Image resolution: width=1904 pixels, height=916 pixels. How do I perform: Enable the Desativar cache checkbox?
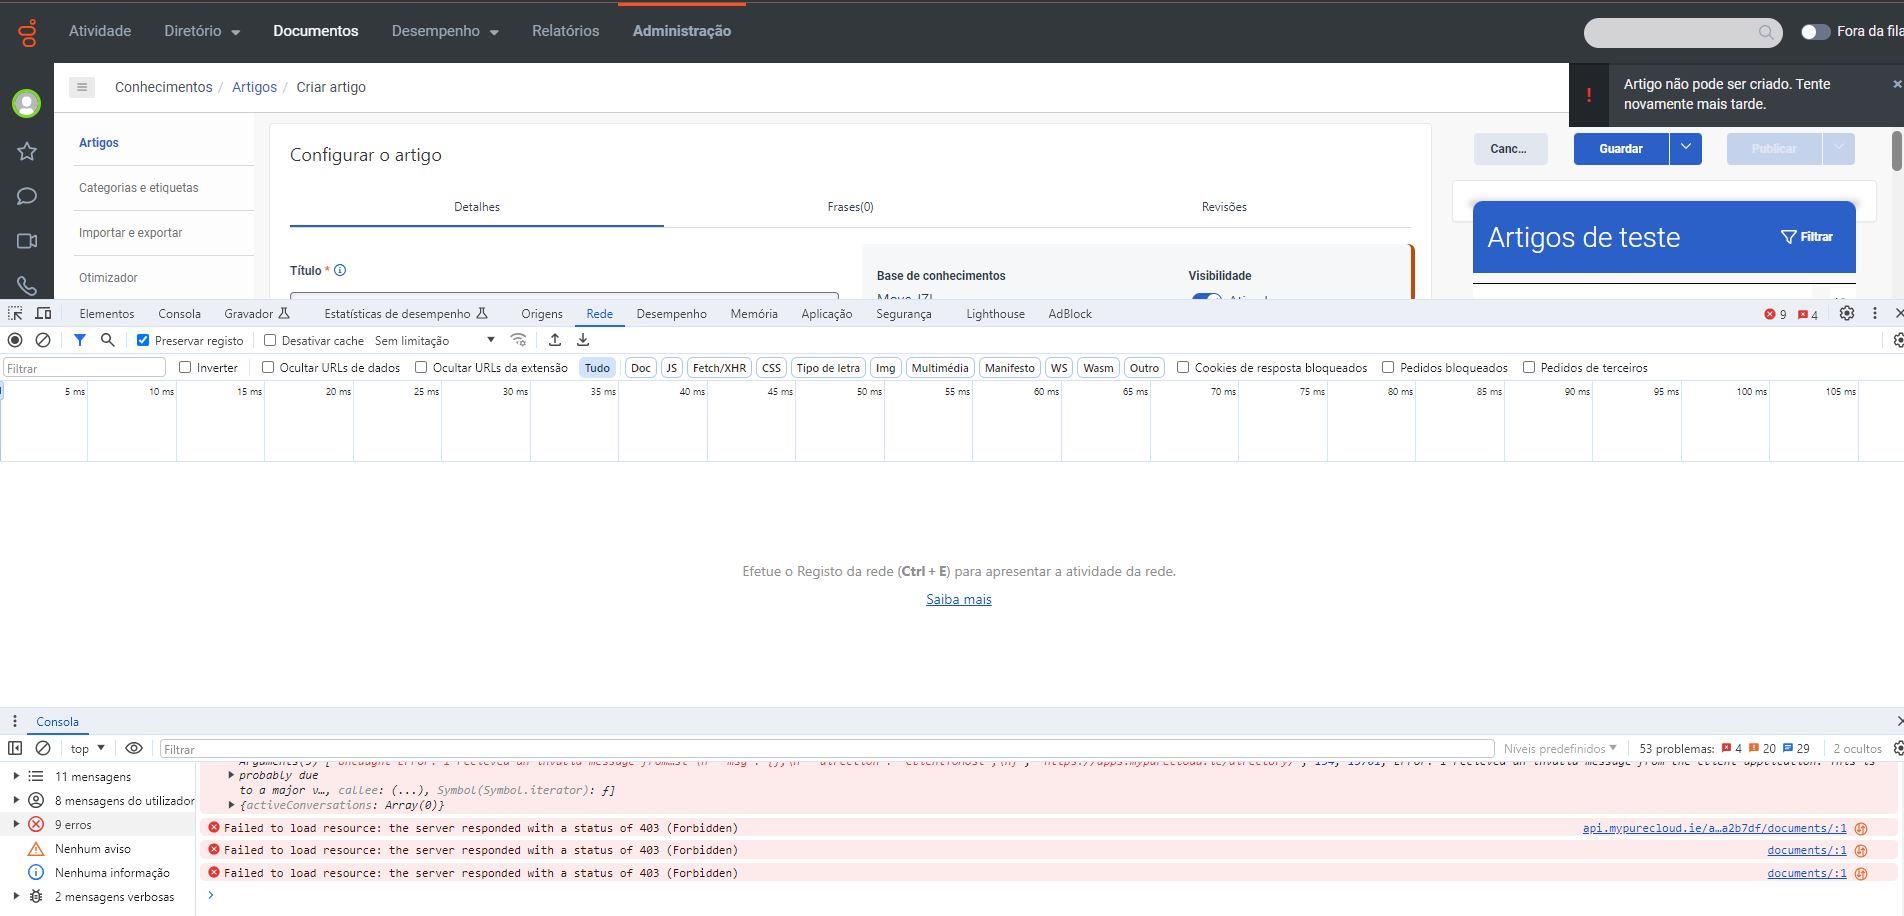[270, 340]
